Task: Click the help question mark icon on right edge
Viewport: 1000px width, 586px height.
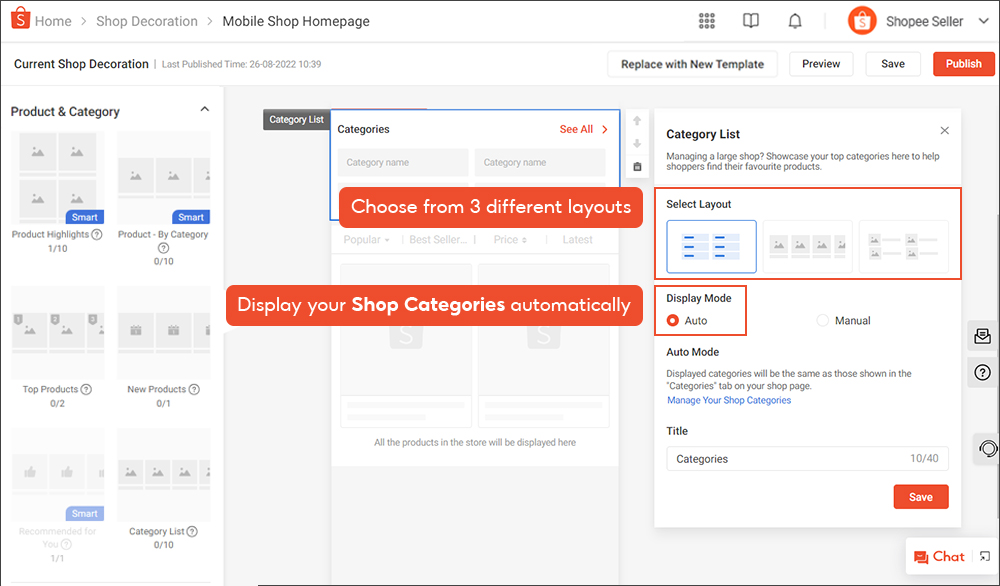Action: 982,372
